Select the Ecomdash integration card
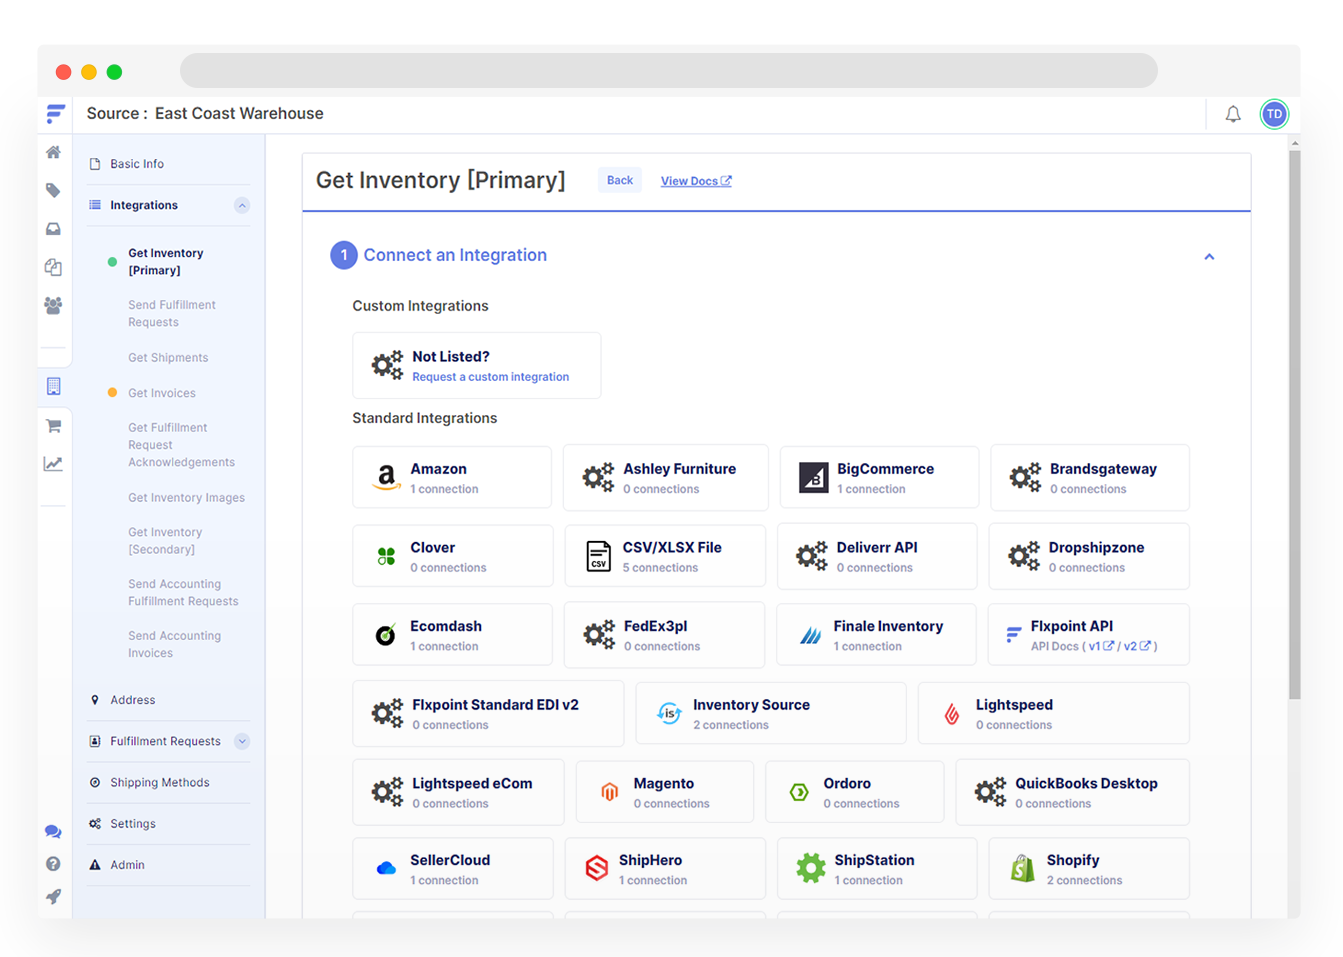1343x957 pixels. tap(452, 635)
